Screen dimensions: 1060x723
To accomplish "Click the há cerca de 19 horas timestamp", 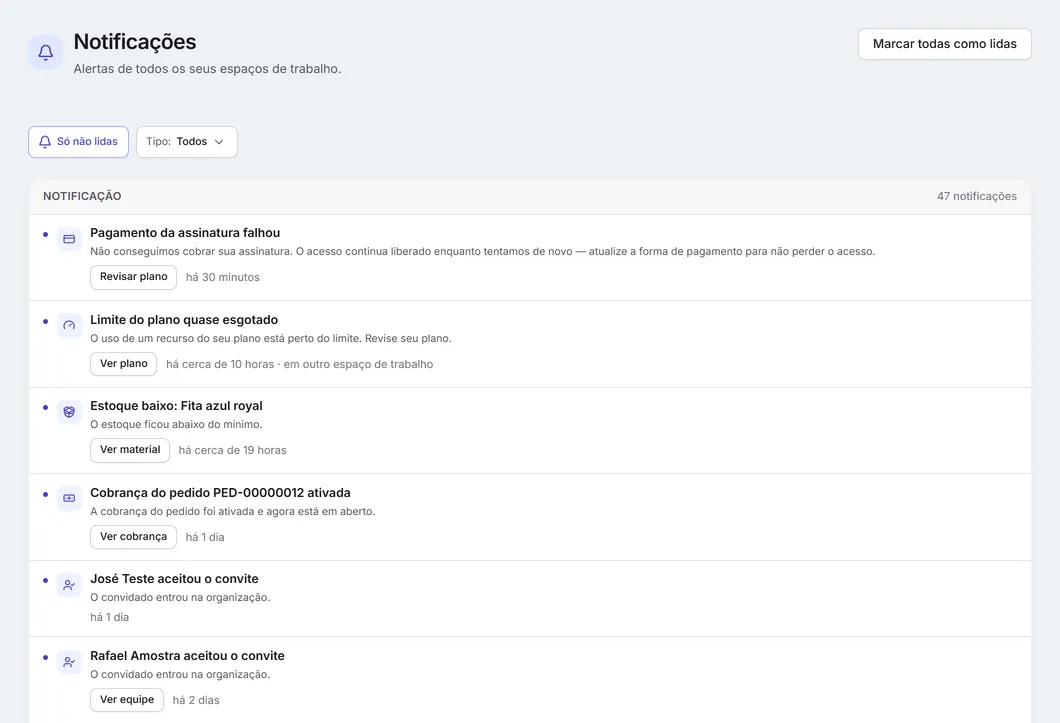I will coord(233,450).
